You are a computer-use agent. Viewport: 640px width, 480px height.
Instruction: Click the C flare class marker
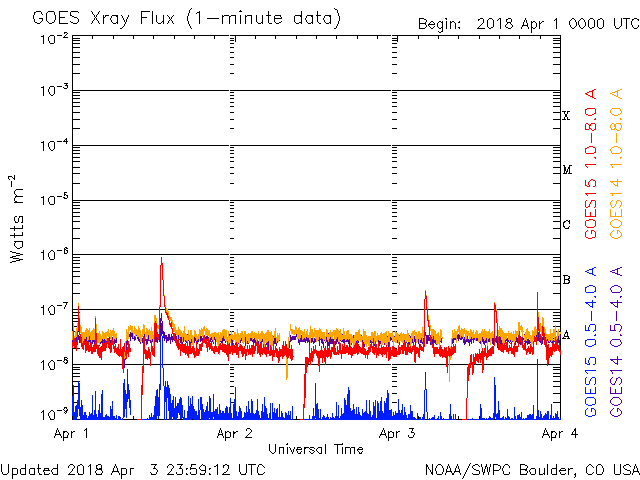[566, 225]
